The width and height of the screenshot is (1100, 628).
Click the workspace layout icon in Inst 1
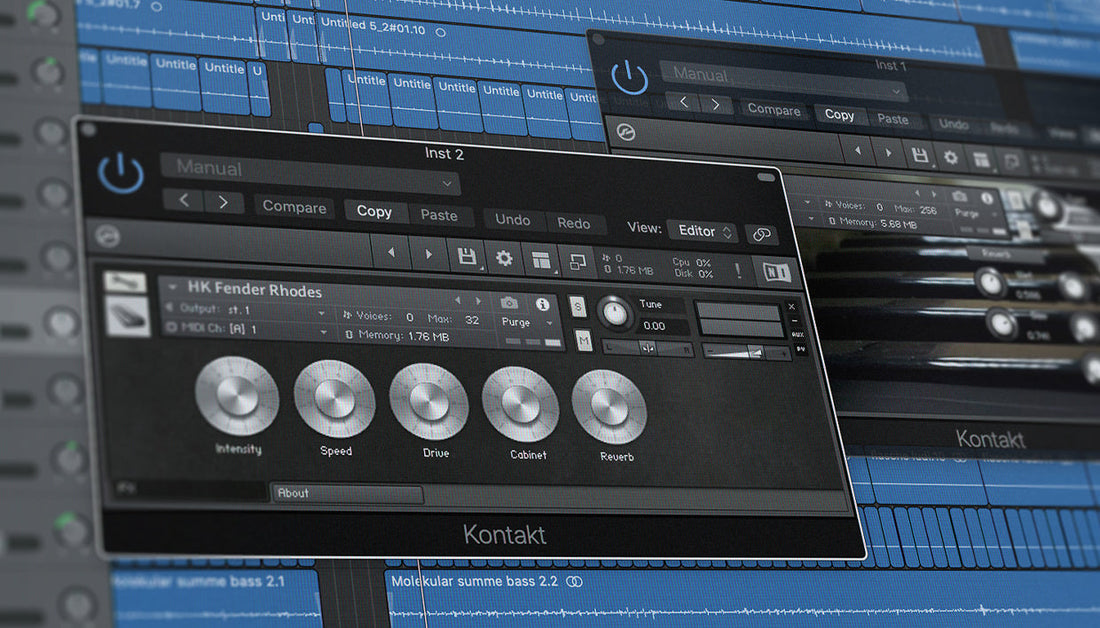[x=981, y=161]
